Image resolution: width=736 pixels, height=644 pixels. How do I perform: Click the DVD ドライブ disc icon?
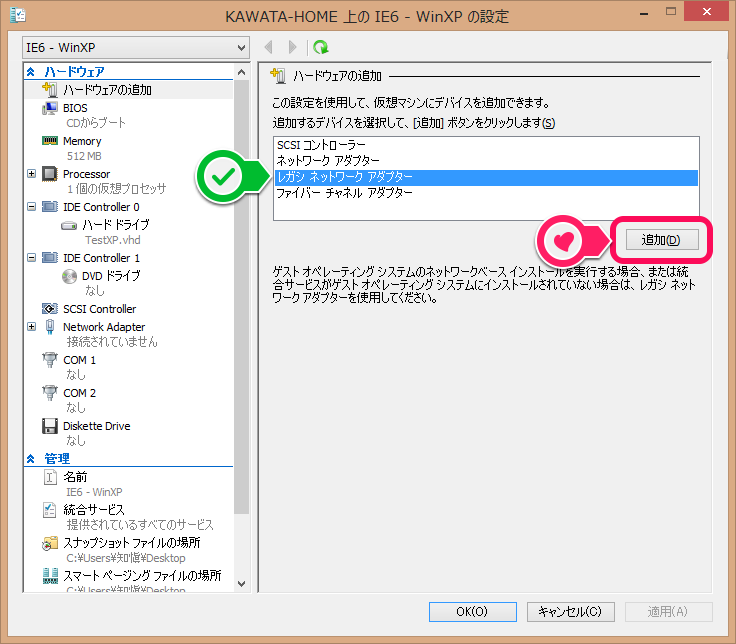(x=69, y=276)
